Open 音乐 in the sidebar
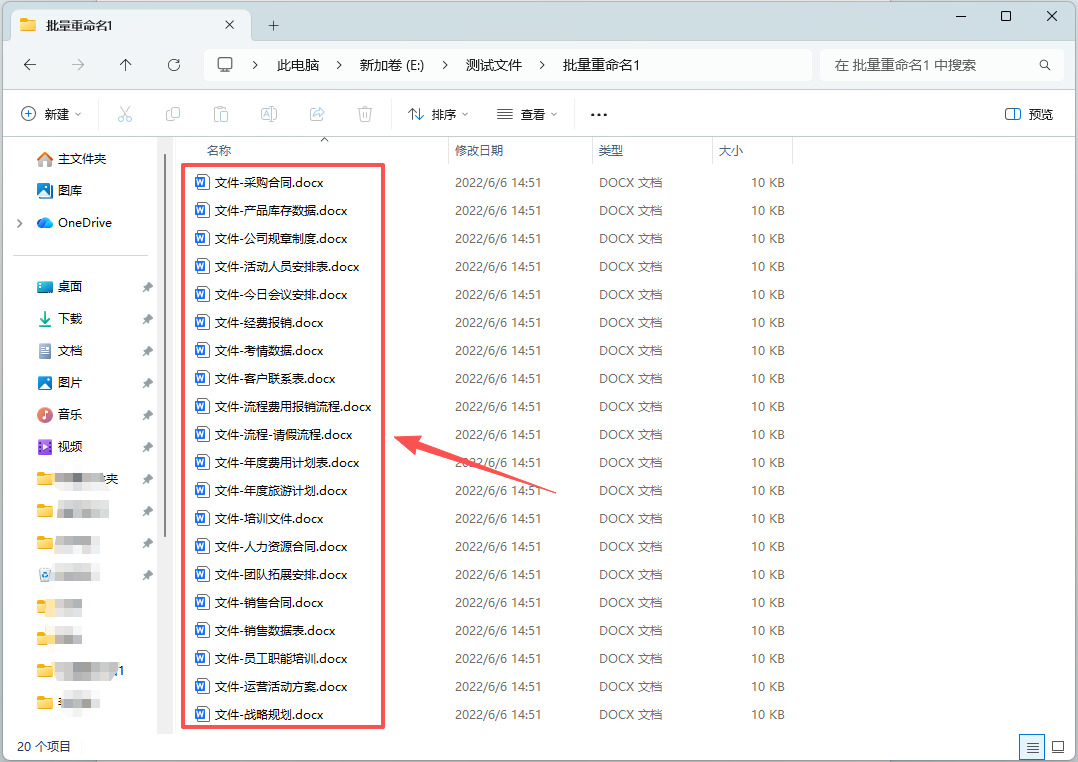 tap(60, 415)
